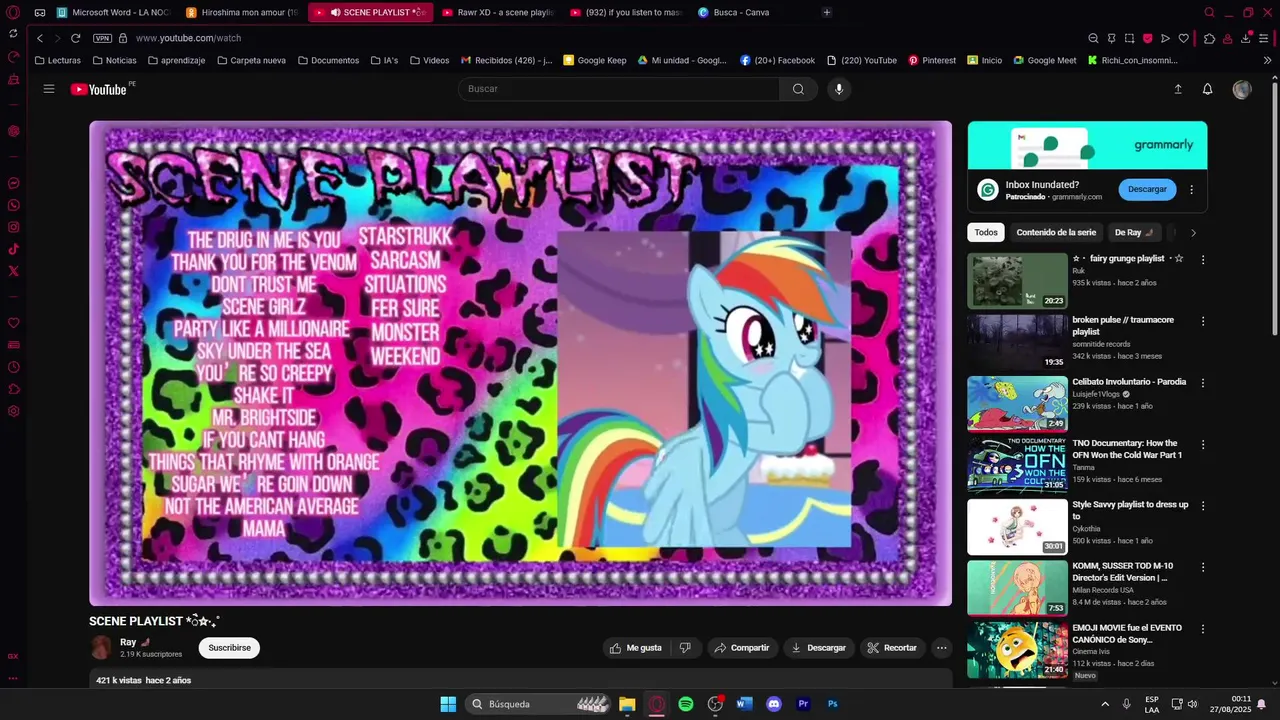
Task: Open Discord from the Windows taskbar
Action: coord(773,704)
